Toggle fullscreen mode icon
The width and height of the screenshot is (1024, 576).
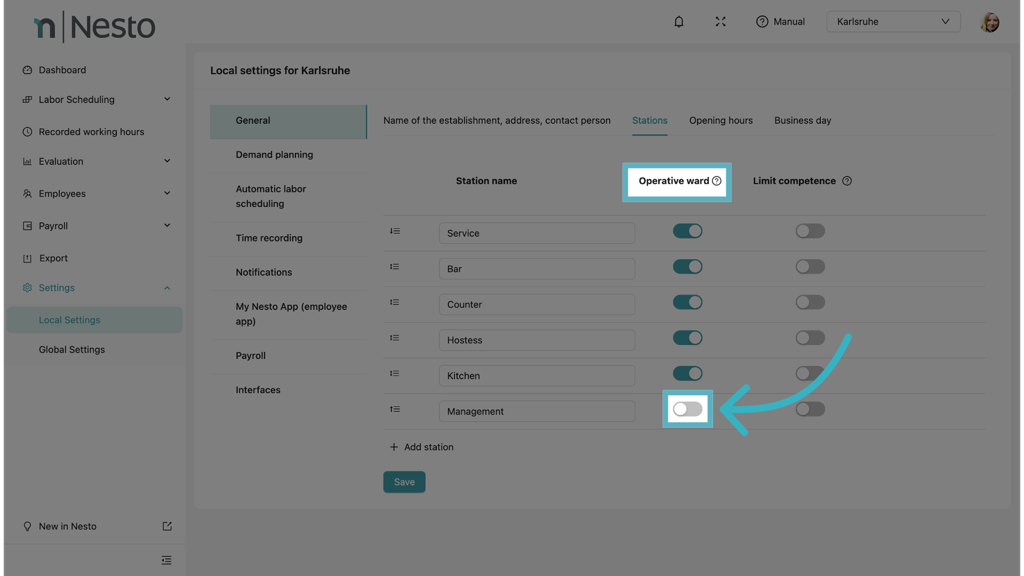(x=720, y=22)
